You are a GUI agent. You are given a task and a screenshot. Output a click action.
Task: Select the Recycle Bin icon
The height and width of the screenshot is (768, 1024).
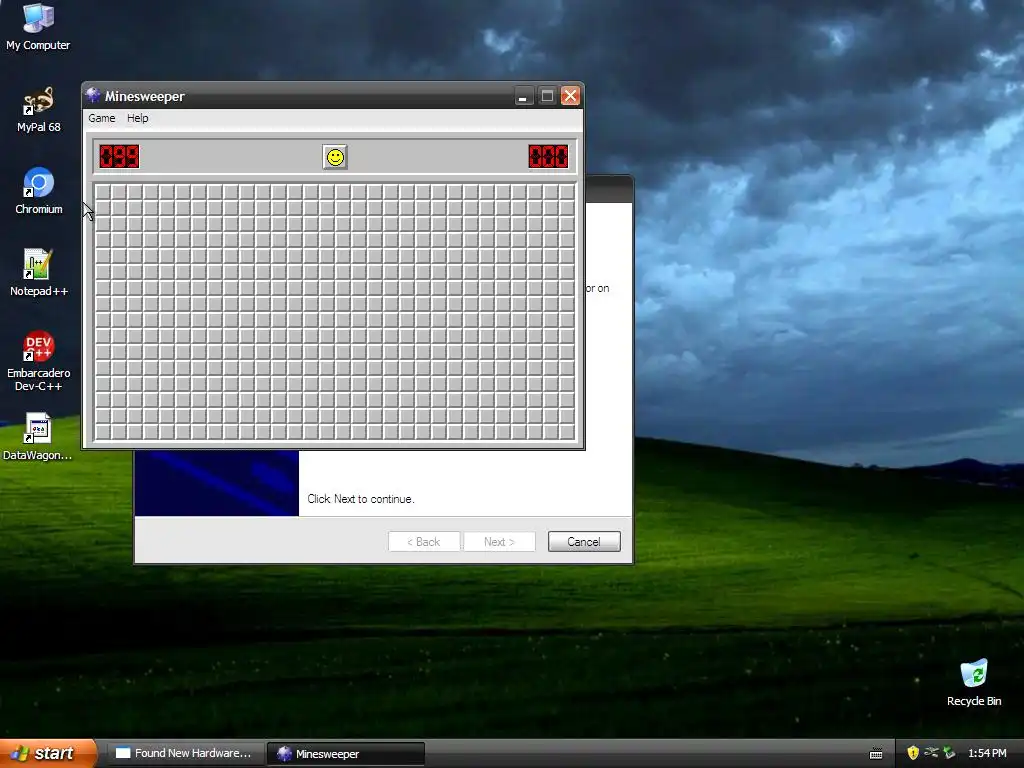coord(974,682)
